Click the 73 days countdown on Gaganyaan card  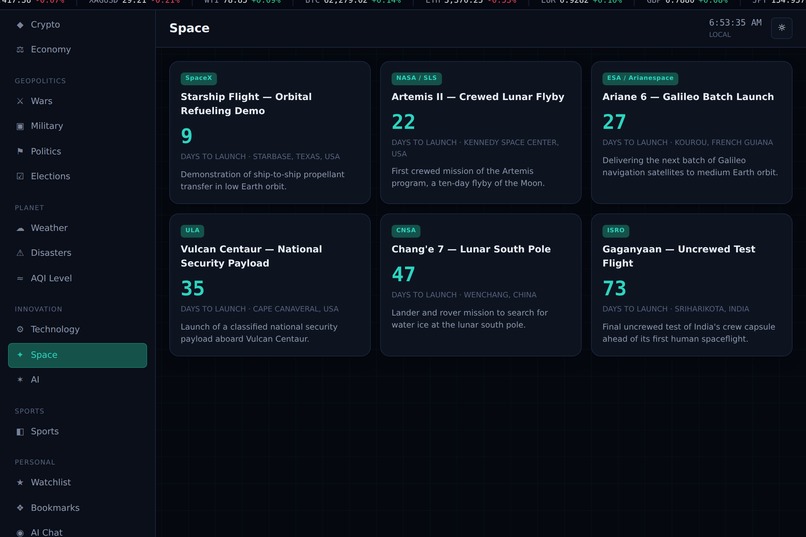[x=614, y=288]
